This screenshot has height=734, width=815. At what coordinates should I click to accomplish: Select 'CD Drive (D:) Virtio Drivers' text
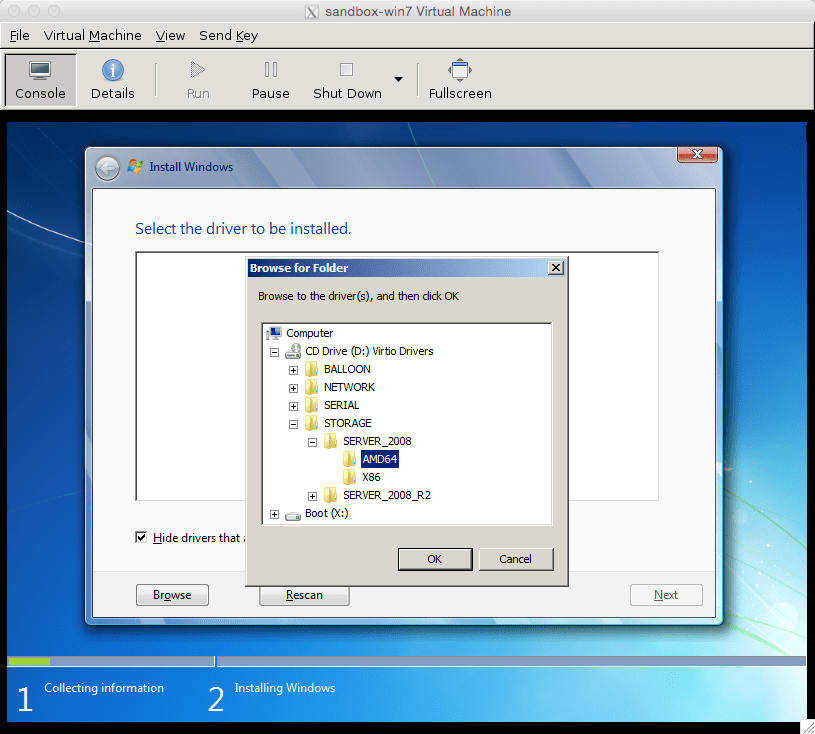pos(369,351)
